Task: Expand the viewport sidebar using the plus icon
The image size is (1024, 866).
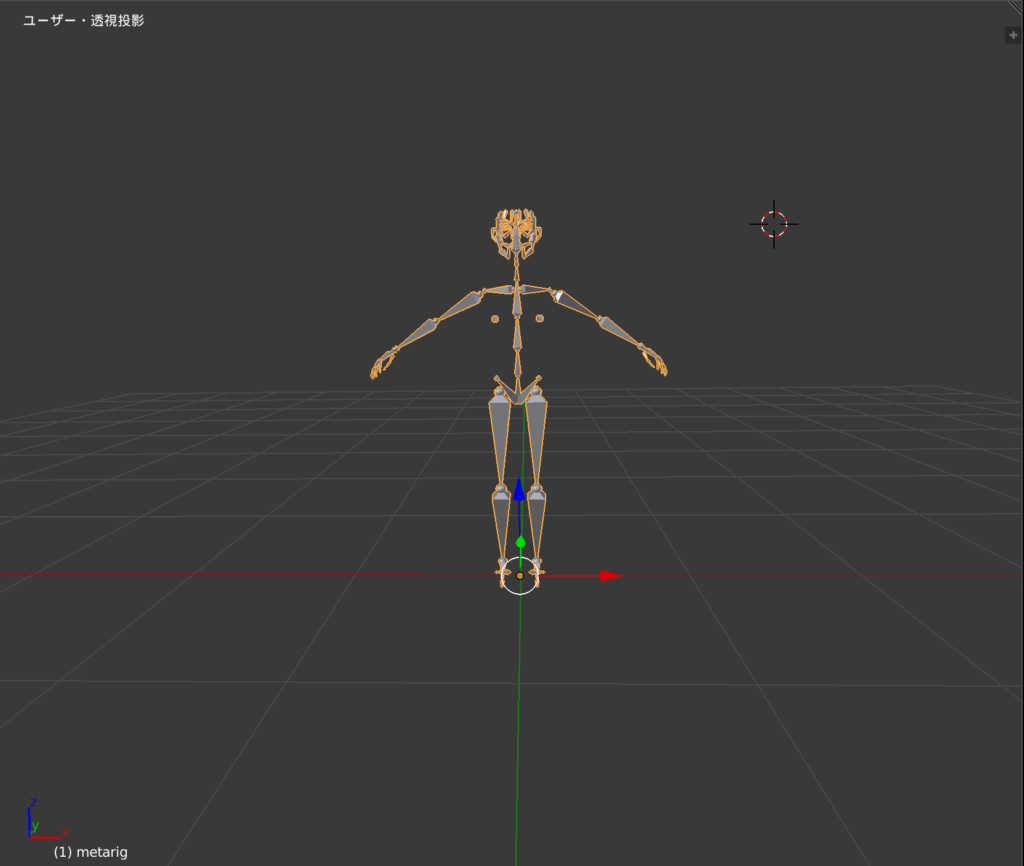Action: (1012, 33)
